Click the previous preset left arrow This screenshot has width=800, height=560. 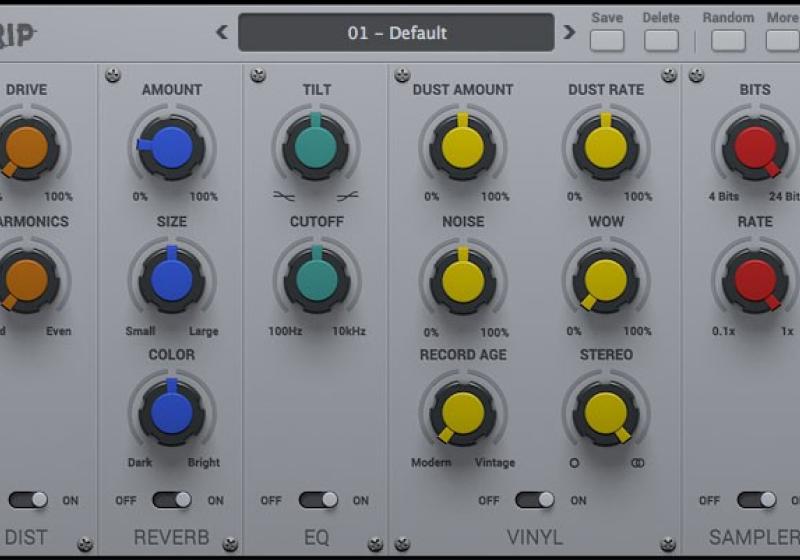click(222, 32)
